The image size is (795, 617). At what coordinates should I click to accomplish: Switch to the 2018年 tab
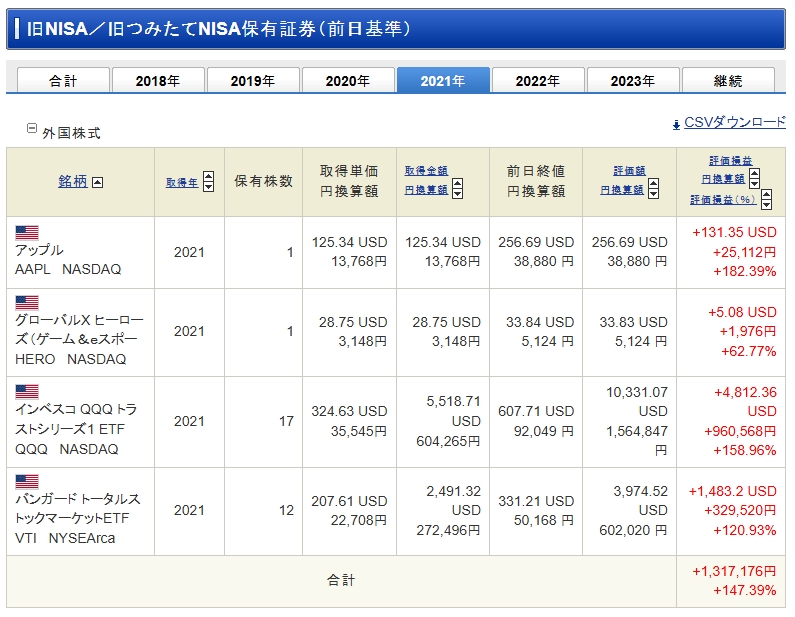[158, 81]
